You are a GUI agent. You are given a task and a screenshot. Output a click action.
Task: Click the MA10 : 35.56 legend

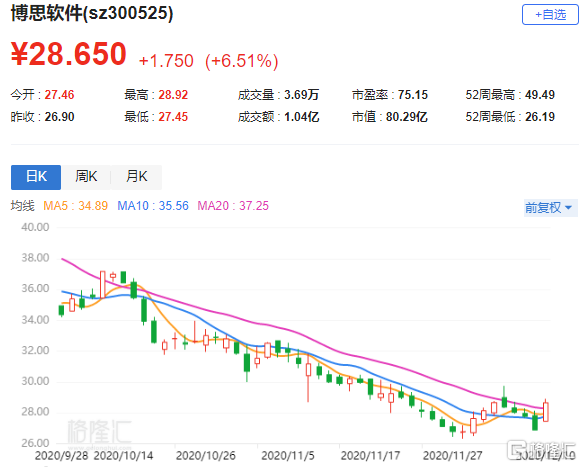click(153, 206)
